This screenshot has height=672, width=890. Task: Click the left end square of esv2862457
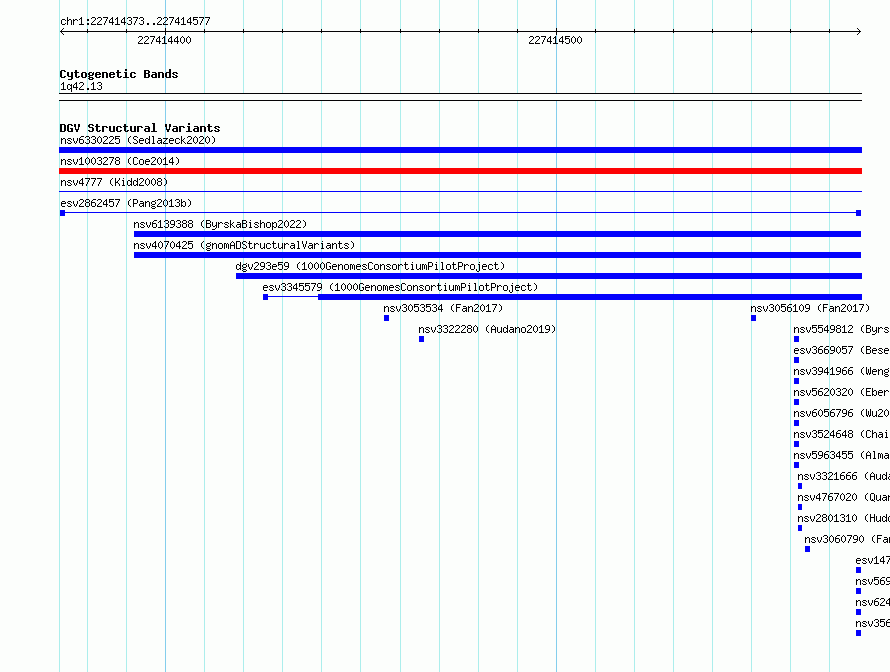point(62,213)
